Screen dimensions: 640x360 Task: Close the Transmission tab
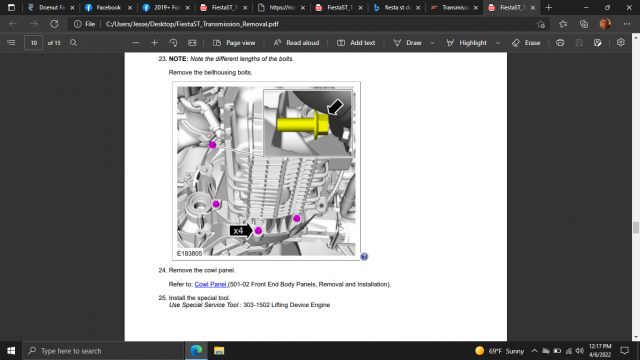pyautogui.click(x=476, y=8)
